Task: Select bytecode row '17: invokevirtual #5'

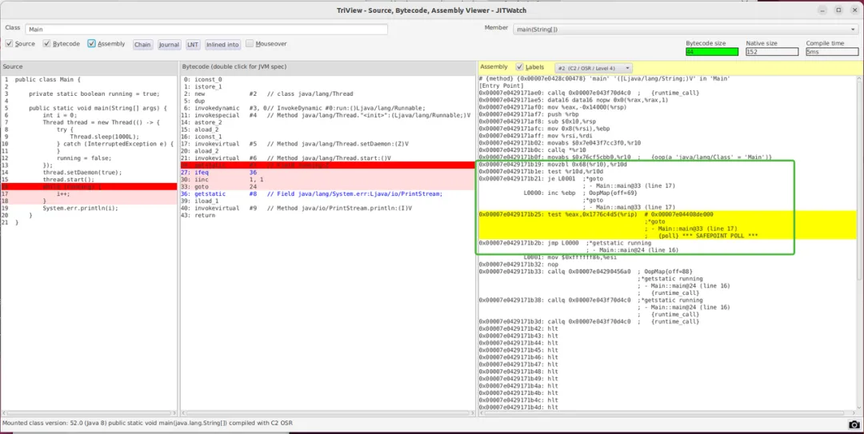Action: tap(327, 144)
